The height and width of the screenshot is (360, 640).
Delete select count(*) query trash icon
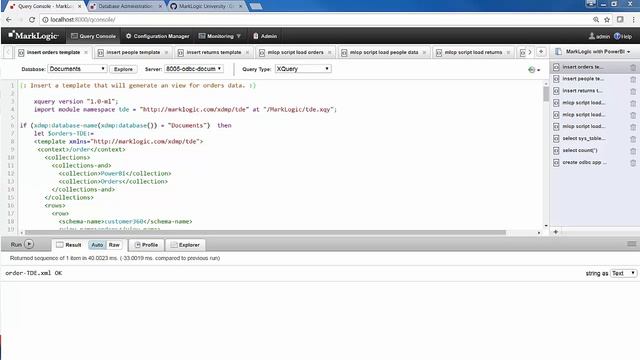point(633,151)
